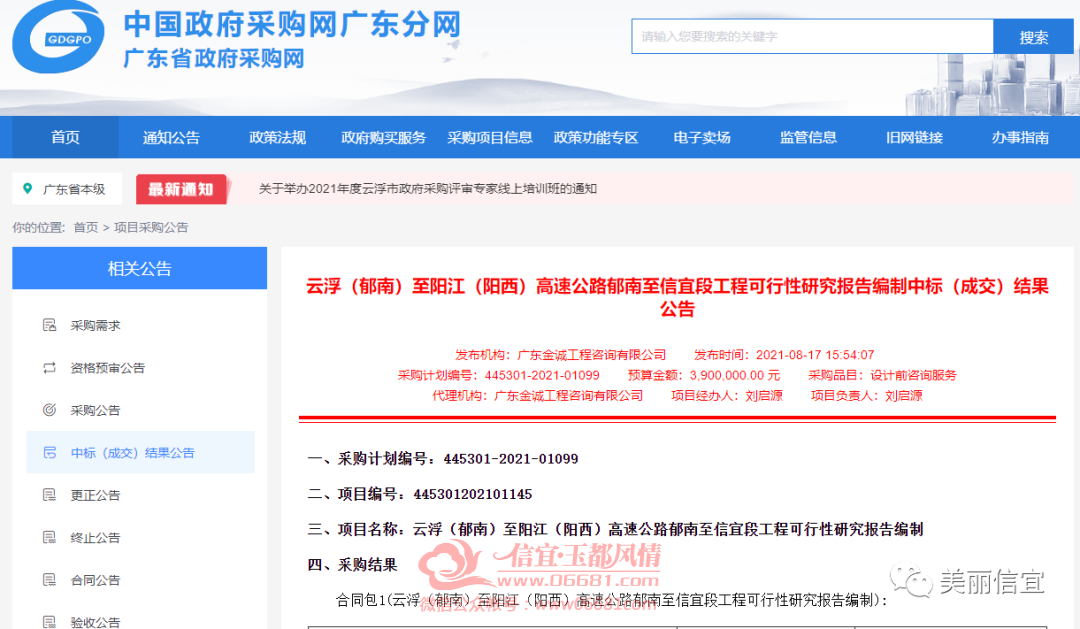1080x629 pixels.
Task: Click the 中标（成交）结果公告 sidebar icon
Action: point(50,453)
